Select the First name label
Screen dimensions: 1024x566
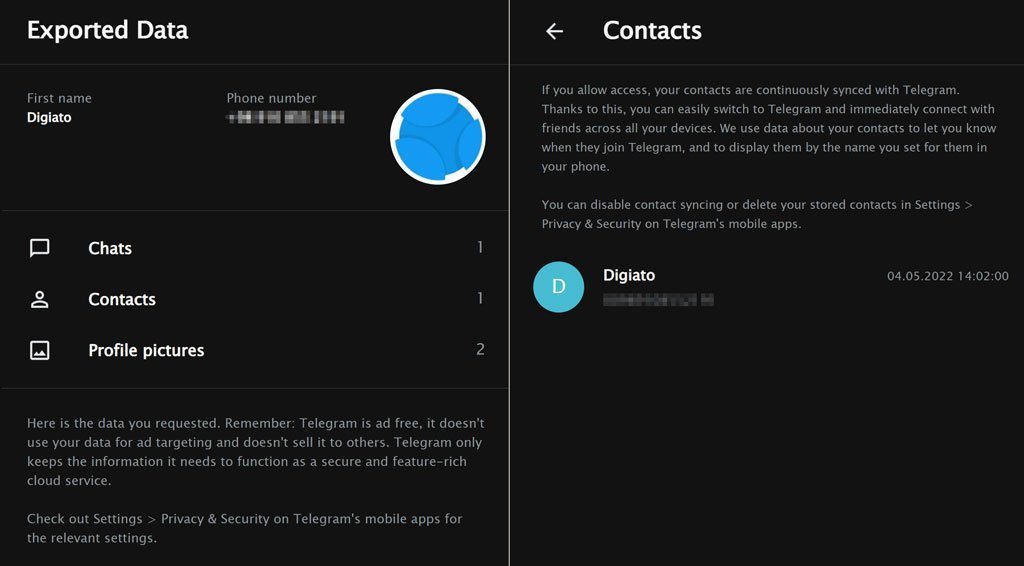tap(59, 98)
